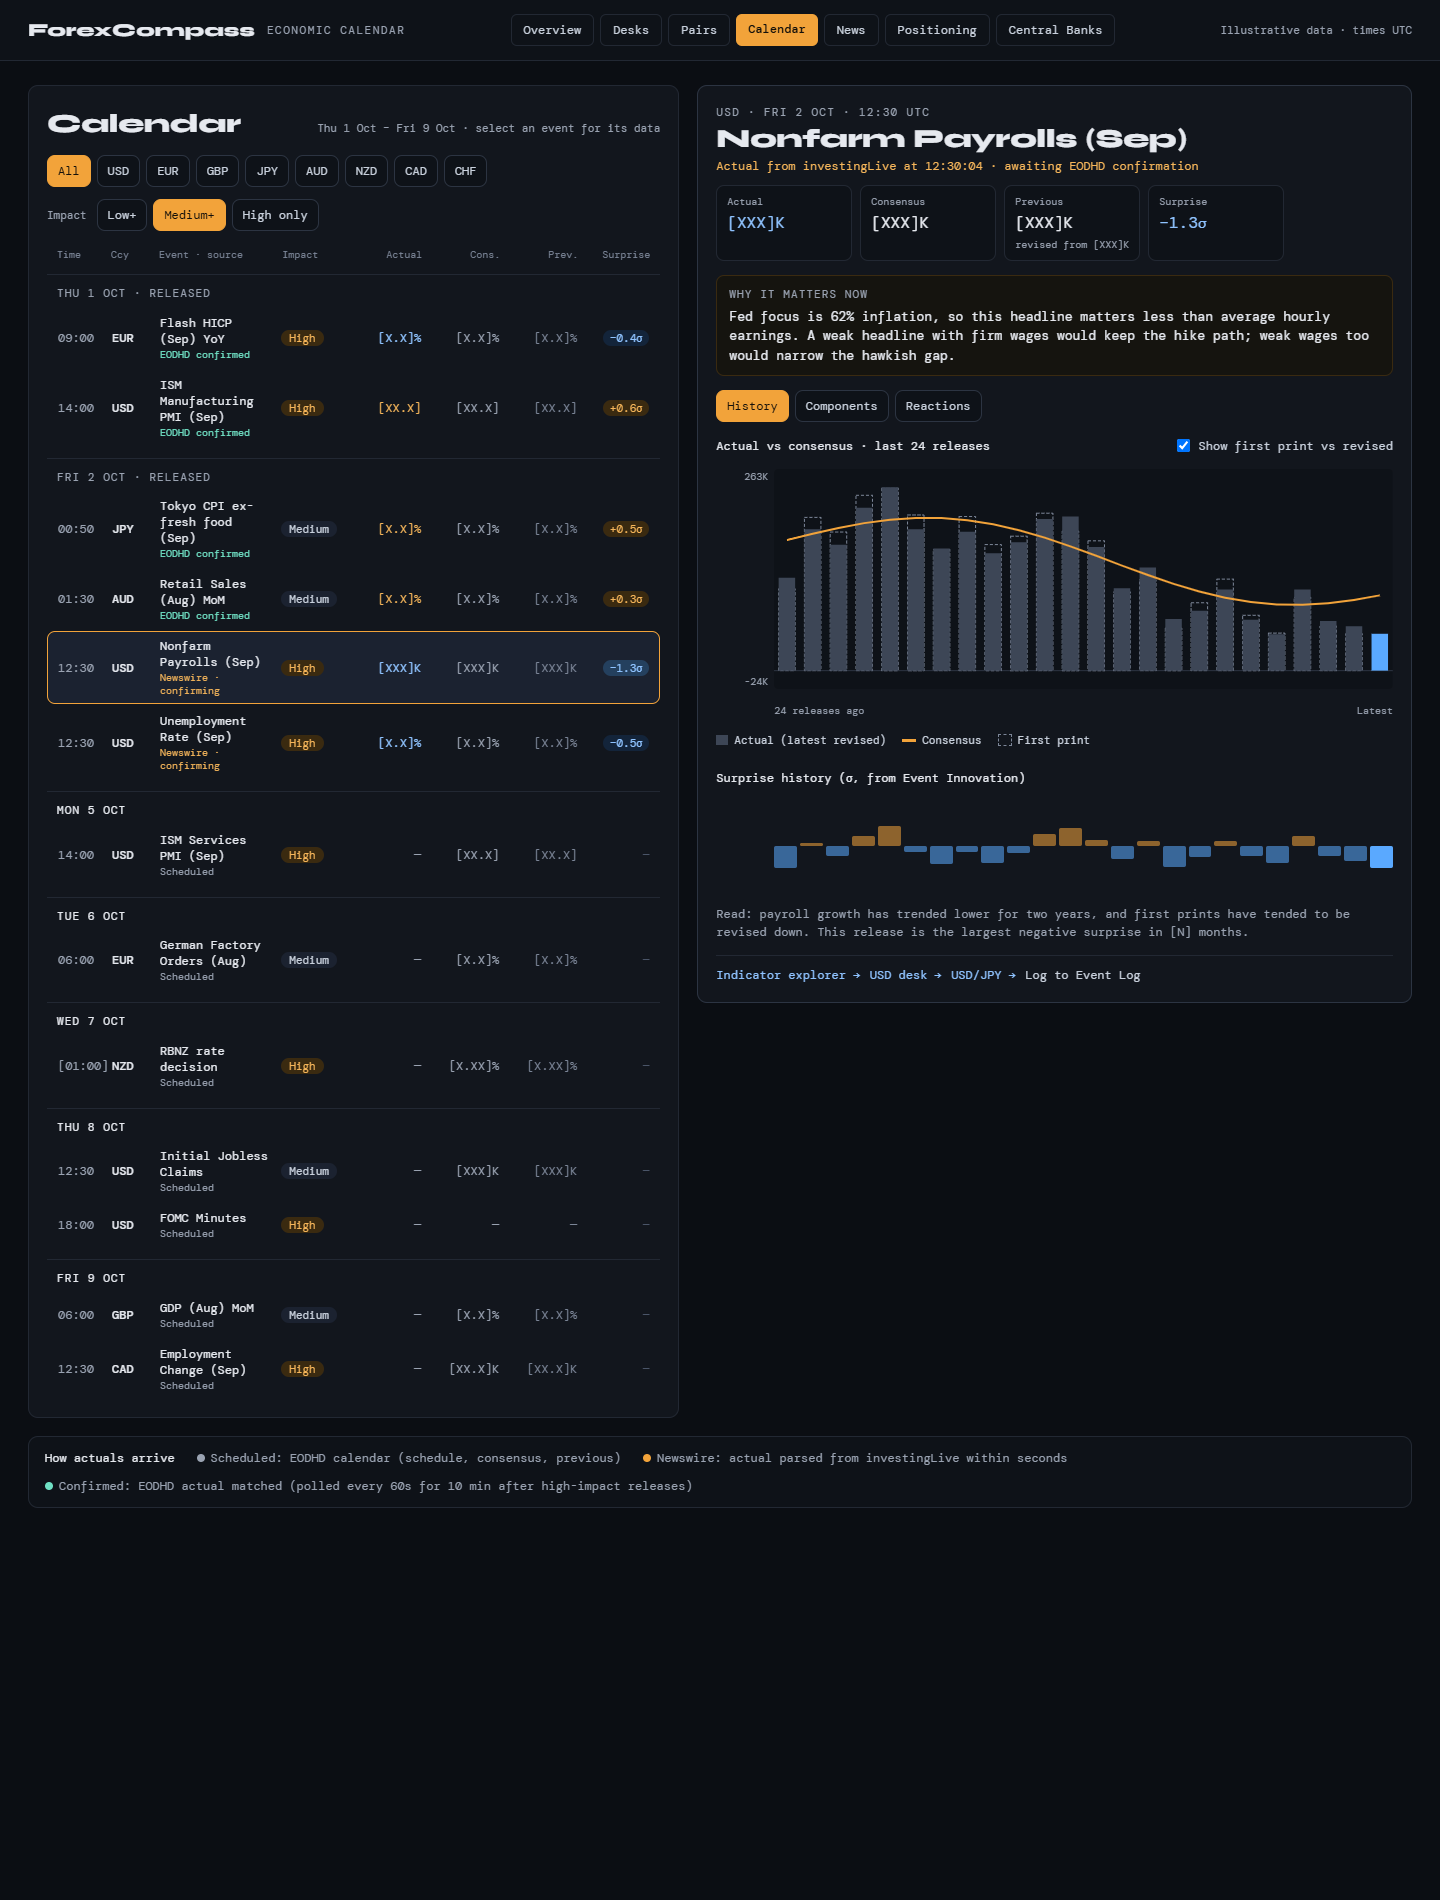Filter calendar by CHF currency
This screenshot has height=1900, width=1440.
(465, 171)
